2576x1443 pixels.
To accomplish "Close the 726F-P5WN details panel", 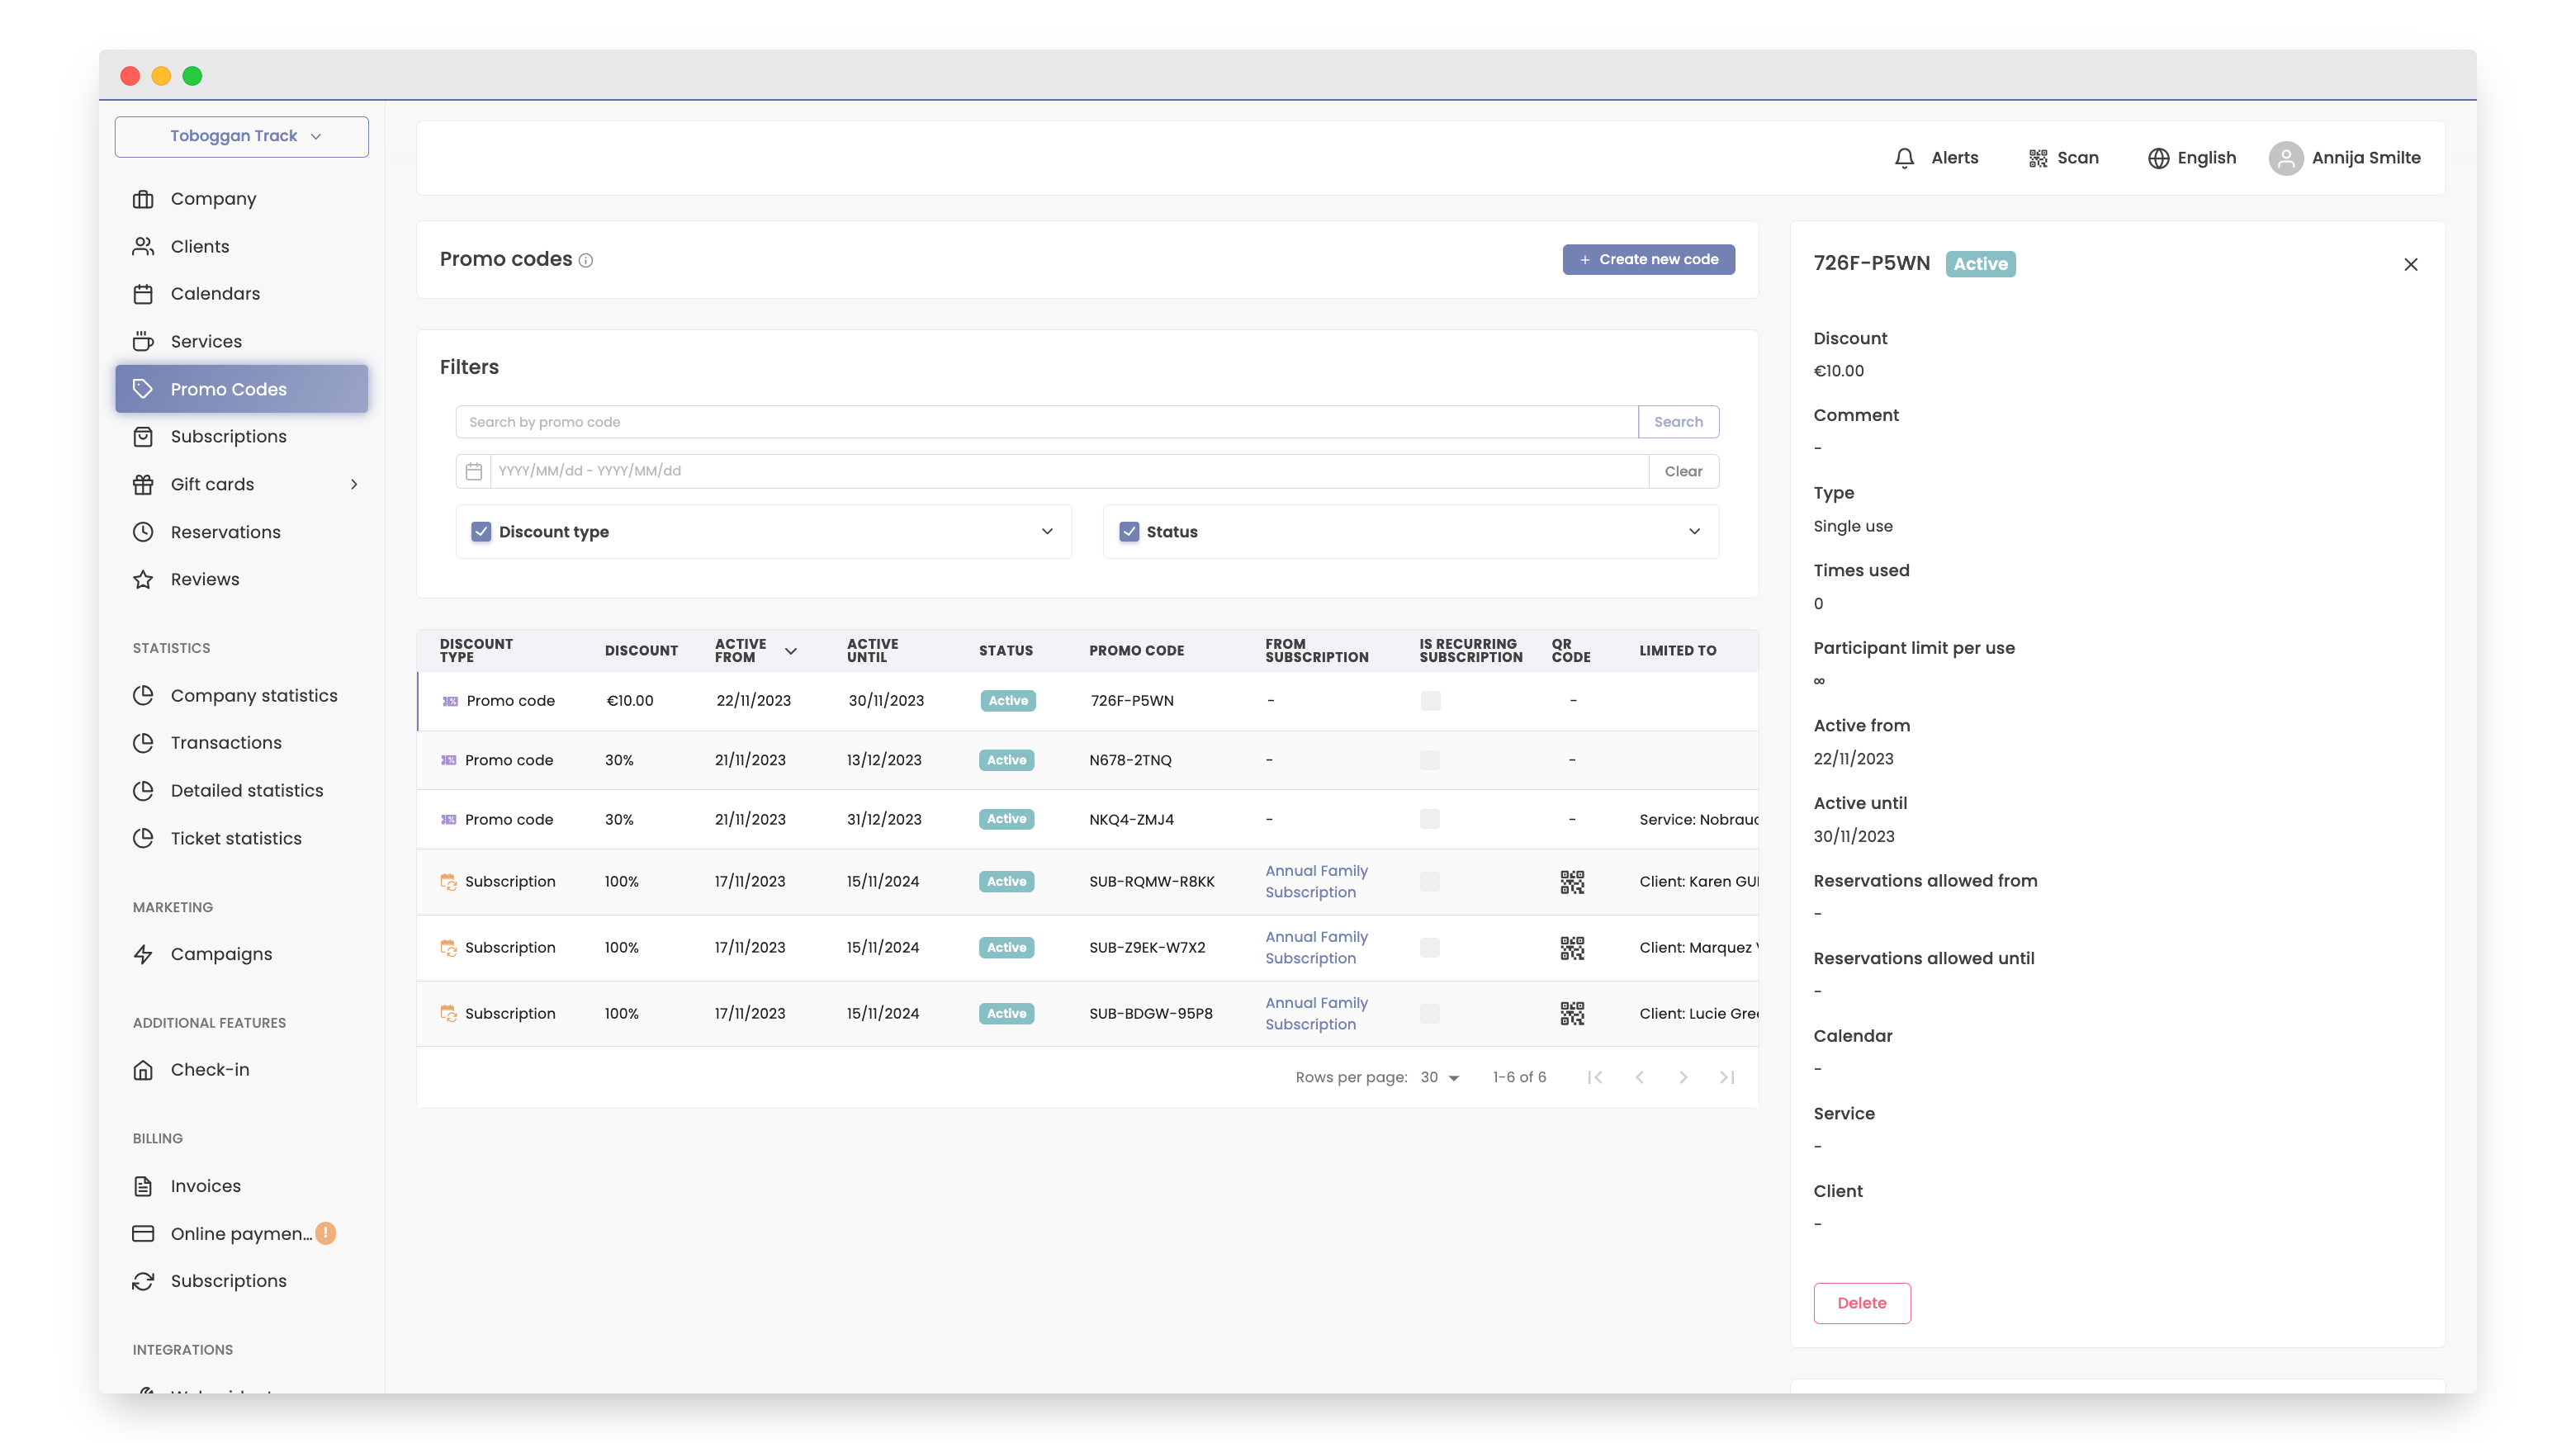I will pyautogui.click(x=2410, y=264).
